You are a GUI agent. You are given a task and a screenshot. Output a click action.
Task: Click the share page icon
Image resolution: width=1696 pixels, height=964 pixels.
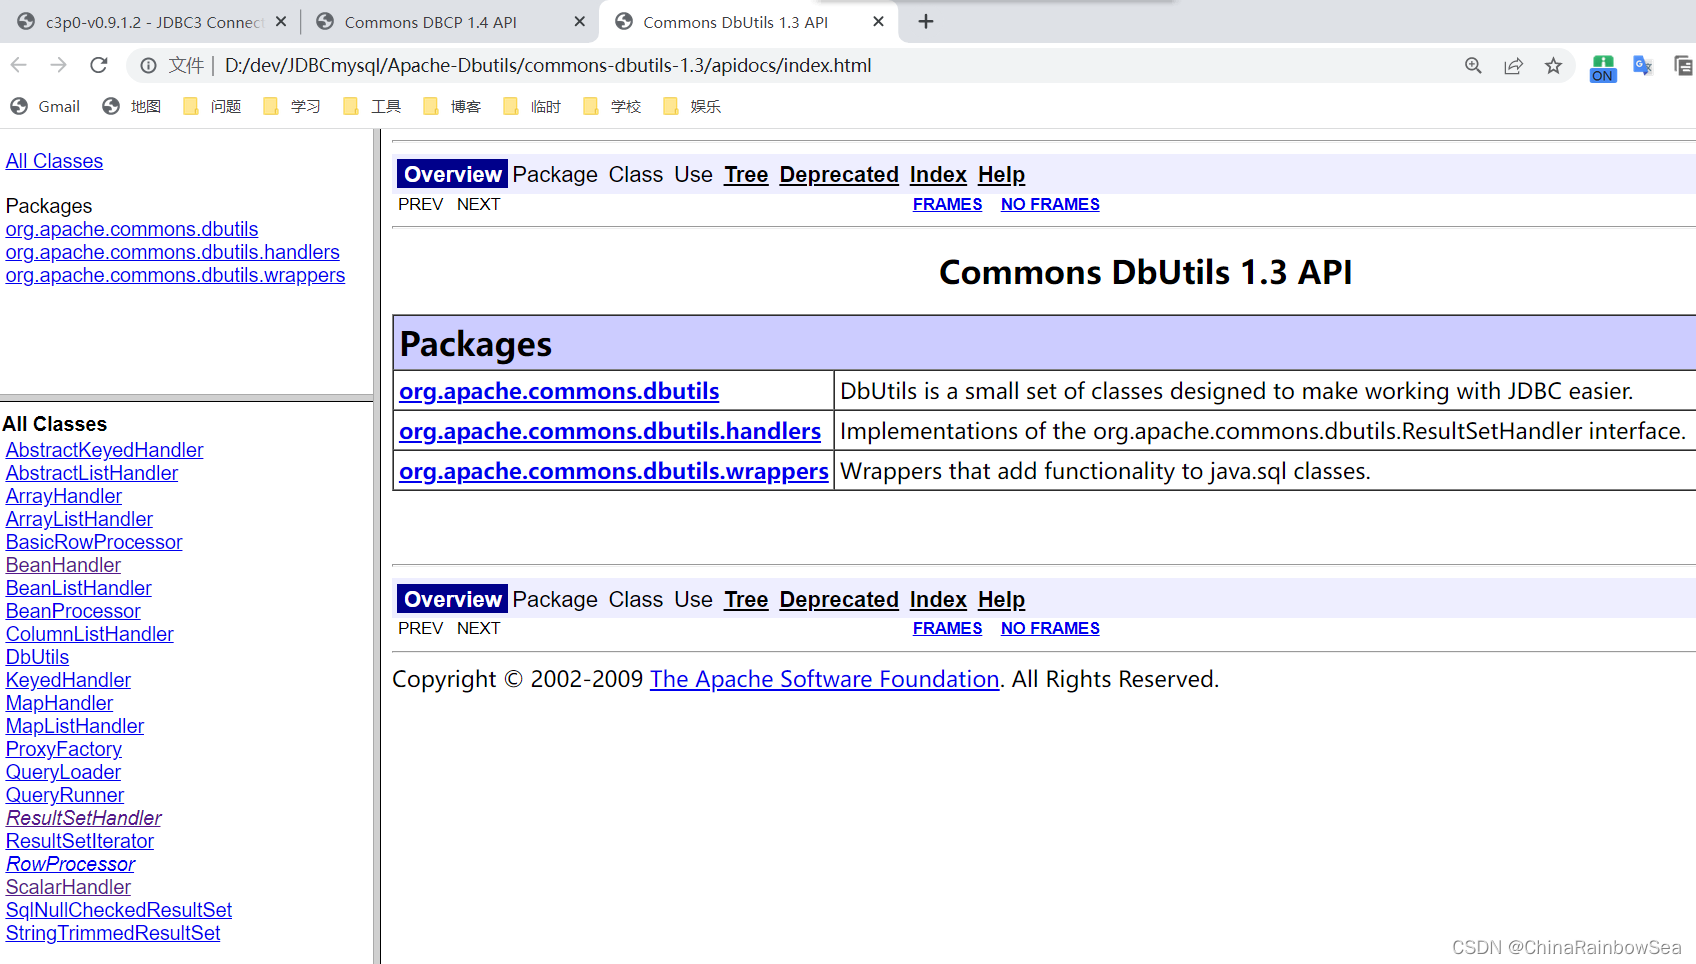pos(1513,65)
